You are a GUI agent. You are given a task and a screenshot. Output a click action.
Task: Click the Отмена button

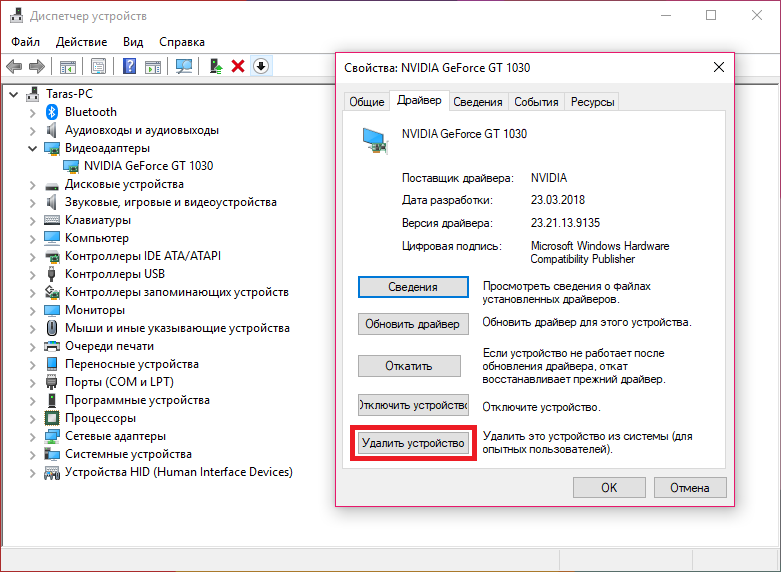[x=690, y=487]
